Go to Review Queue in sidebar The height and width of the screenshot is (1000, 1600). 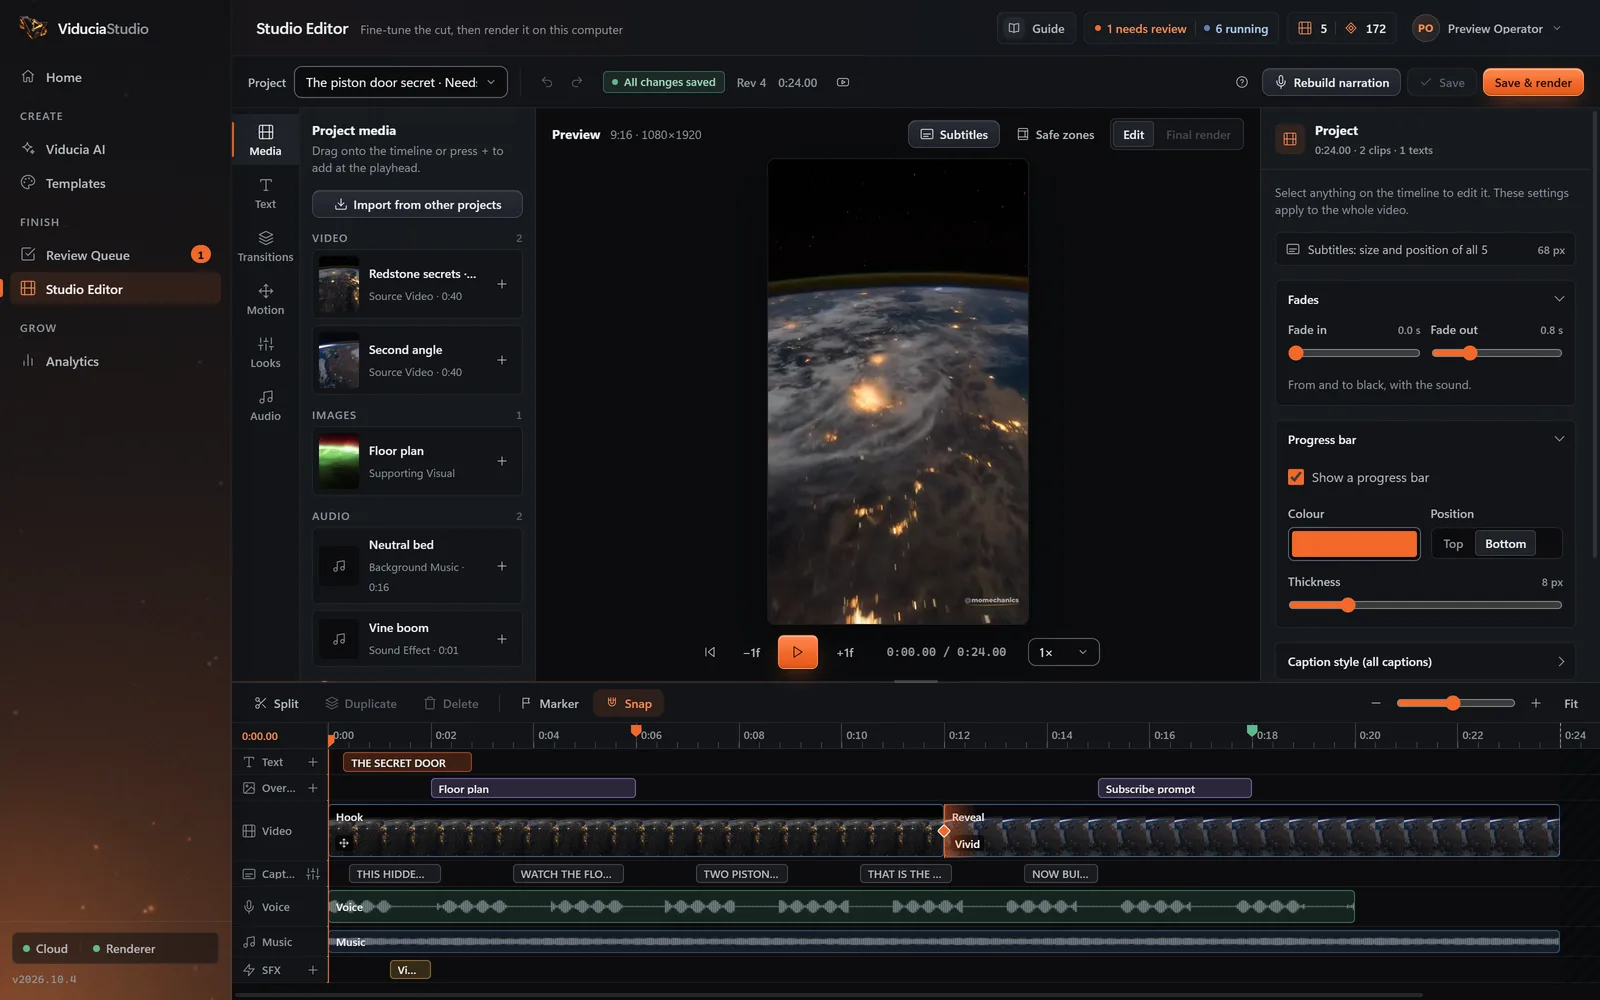(x=115, y=255)
